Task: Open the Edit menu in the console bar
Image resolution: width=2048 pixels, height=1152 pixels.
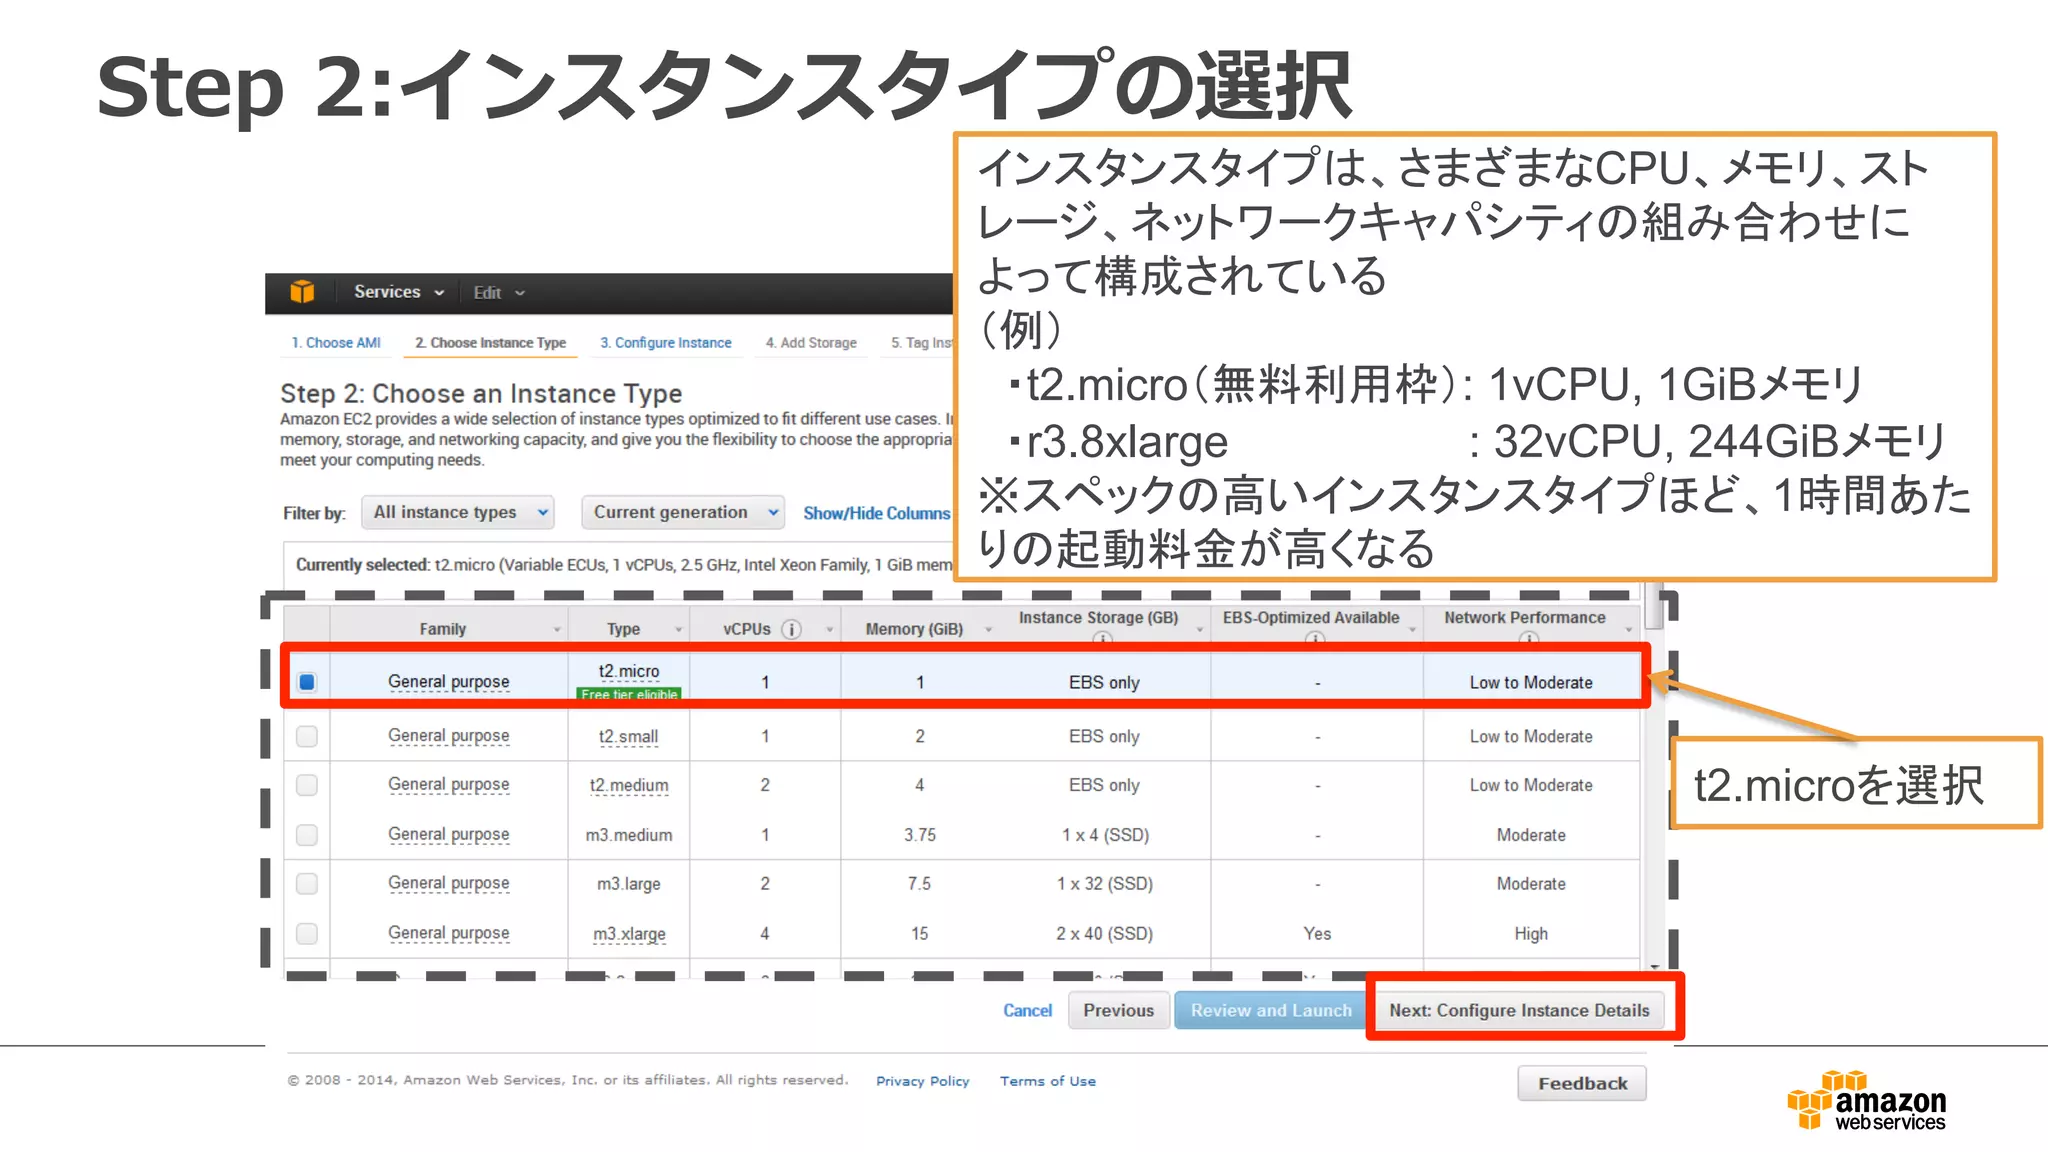Action: (x=498, y=293)
